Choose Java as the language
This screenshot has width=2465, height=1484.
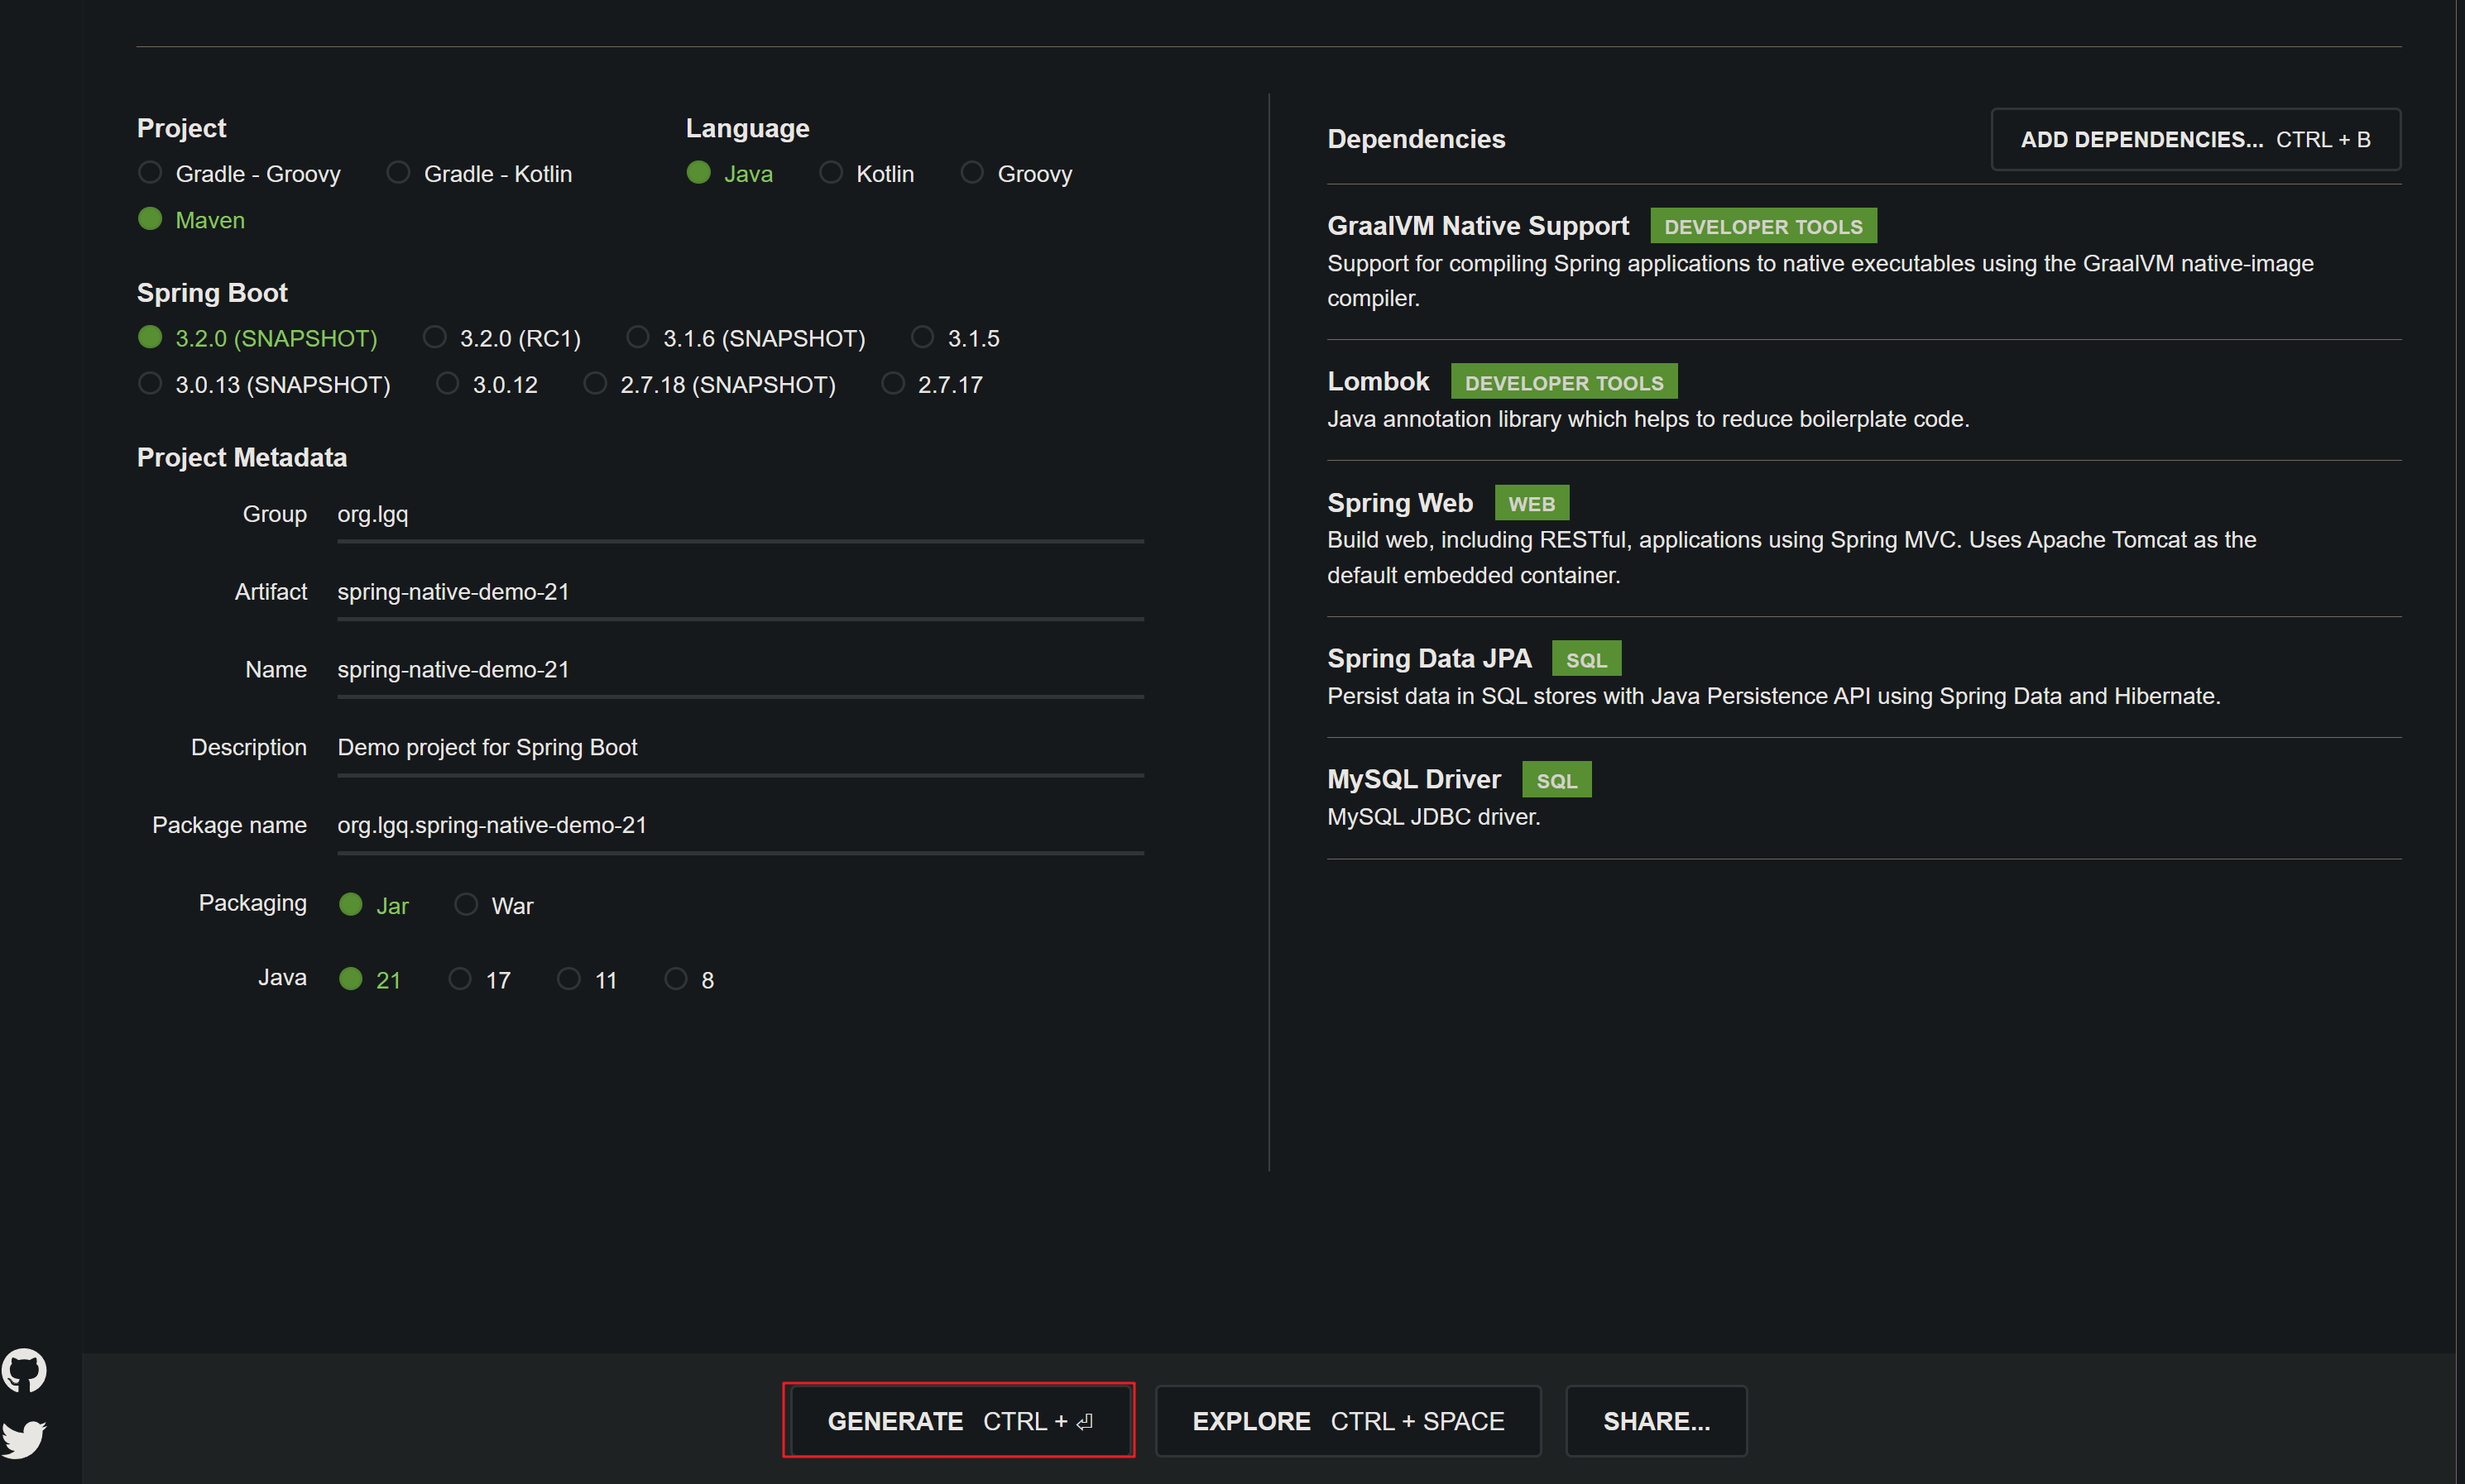coord(730,174)
